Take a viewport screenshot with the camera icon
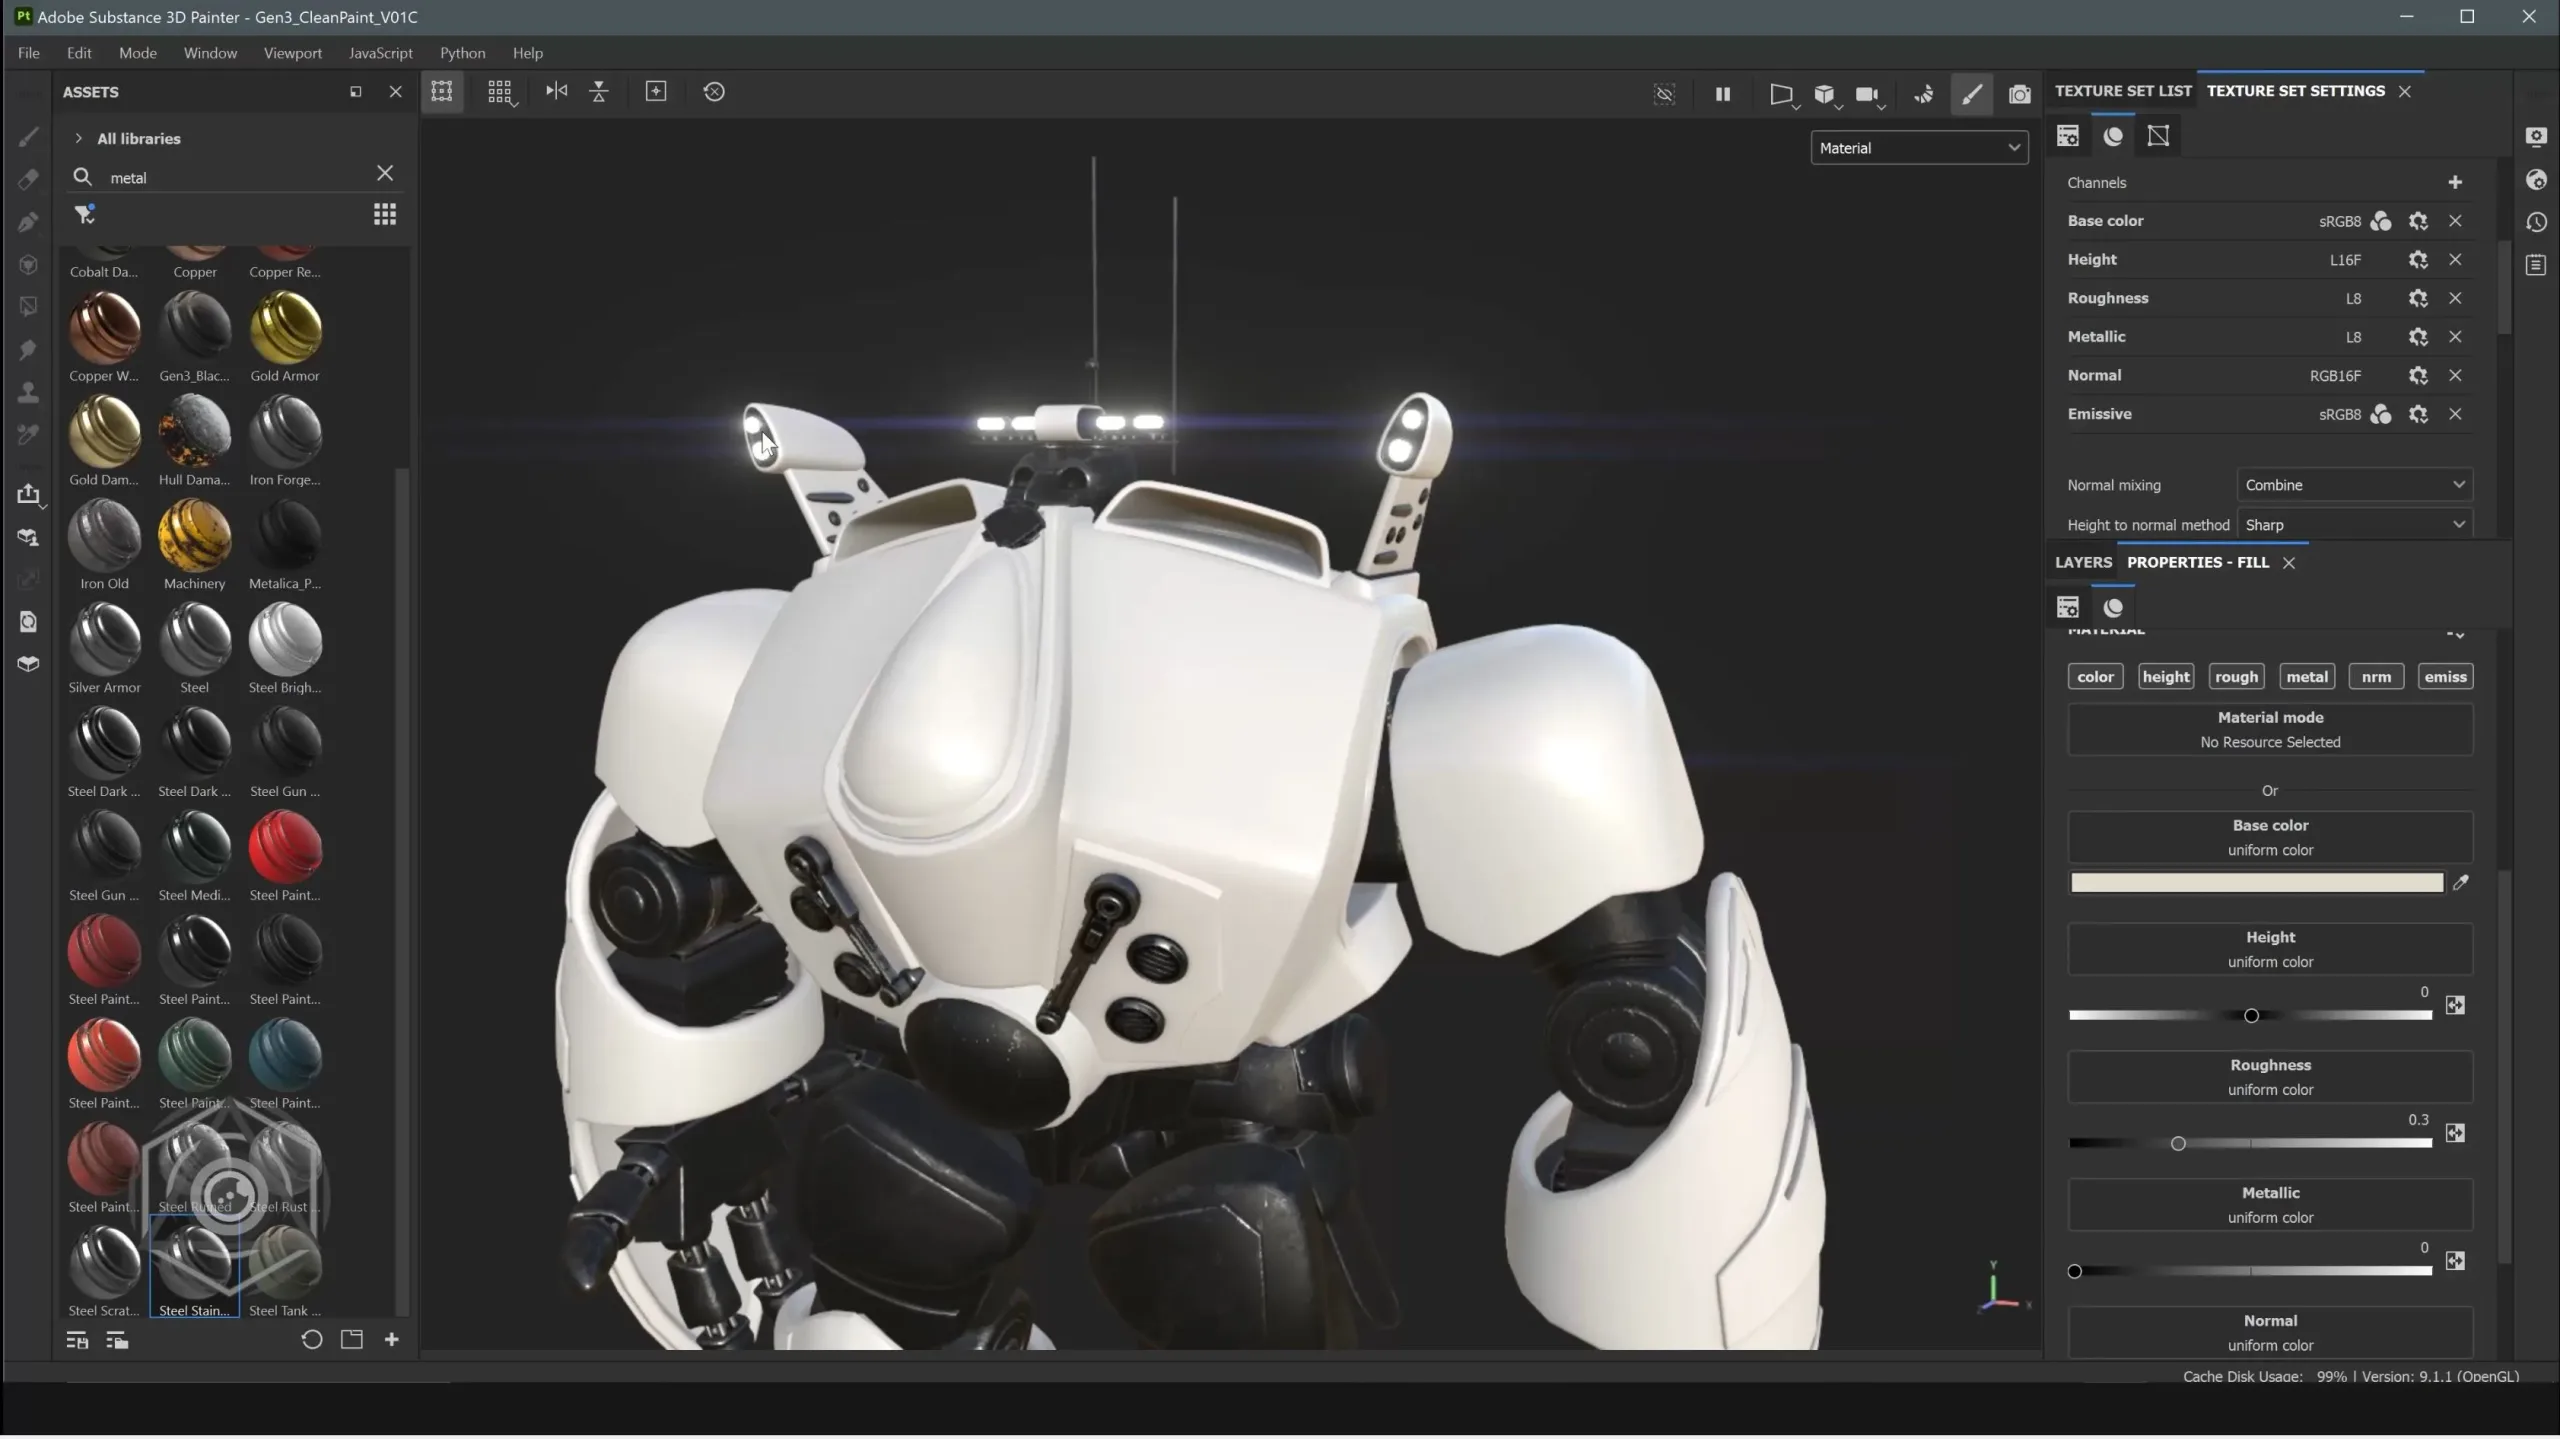 [2018, 94]
